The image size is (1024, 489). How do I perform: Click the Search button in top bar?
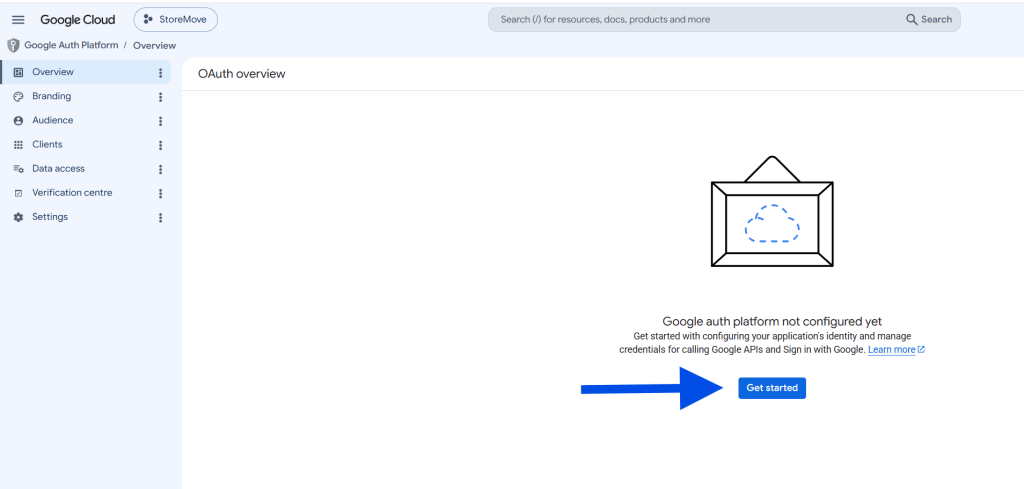tap(929, 20)
